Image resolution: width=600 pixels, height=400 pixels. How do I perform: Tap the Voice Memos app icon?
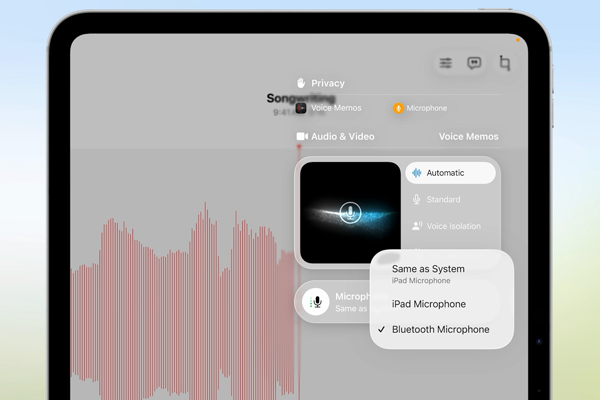[x=301, y=108]
